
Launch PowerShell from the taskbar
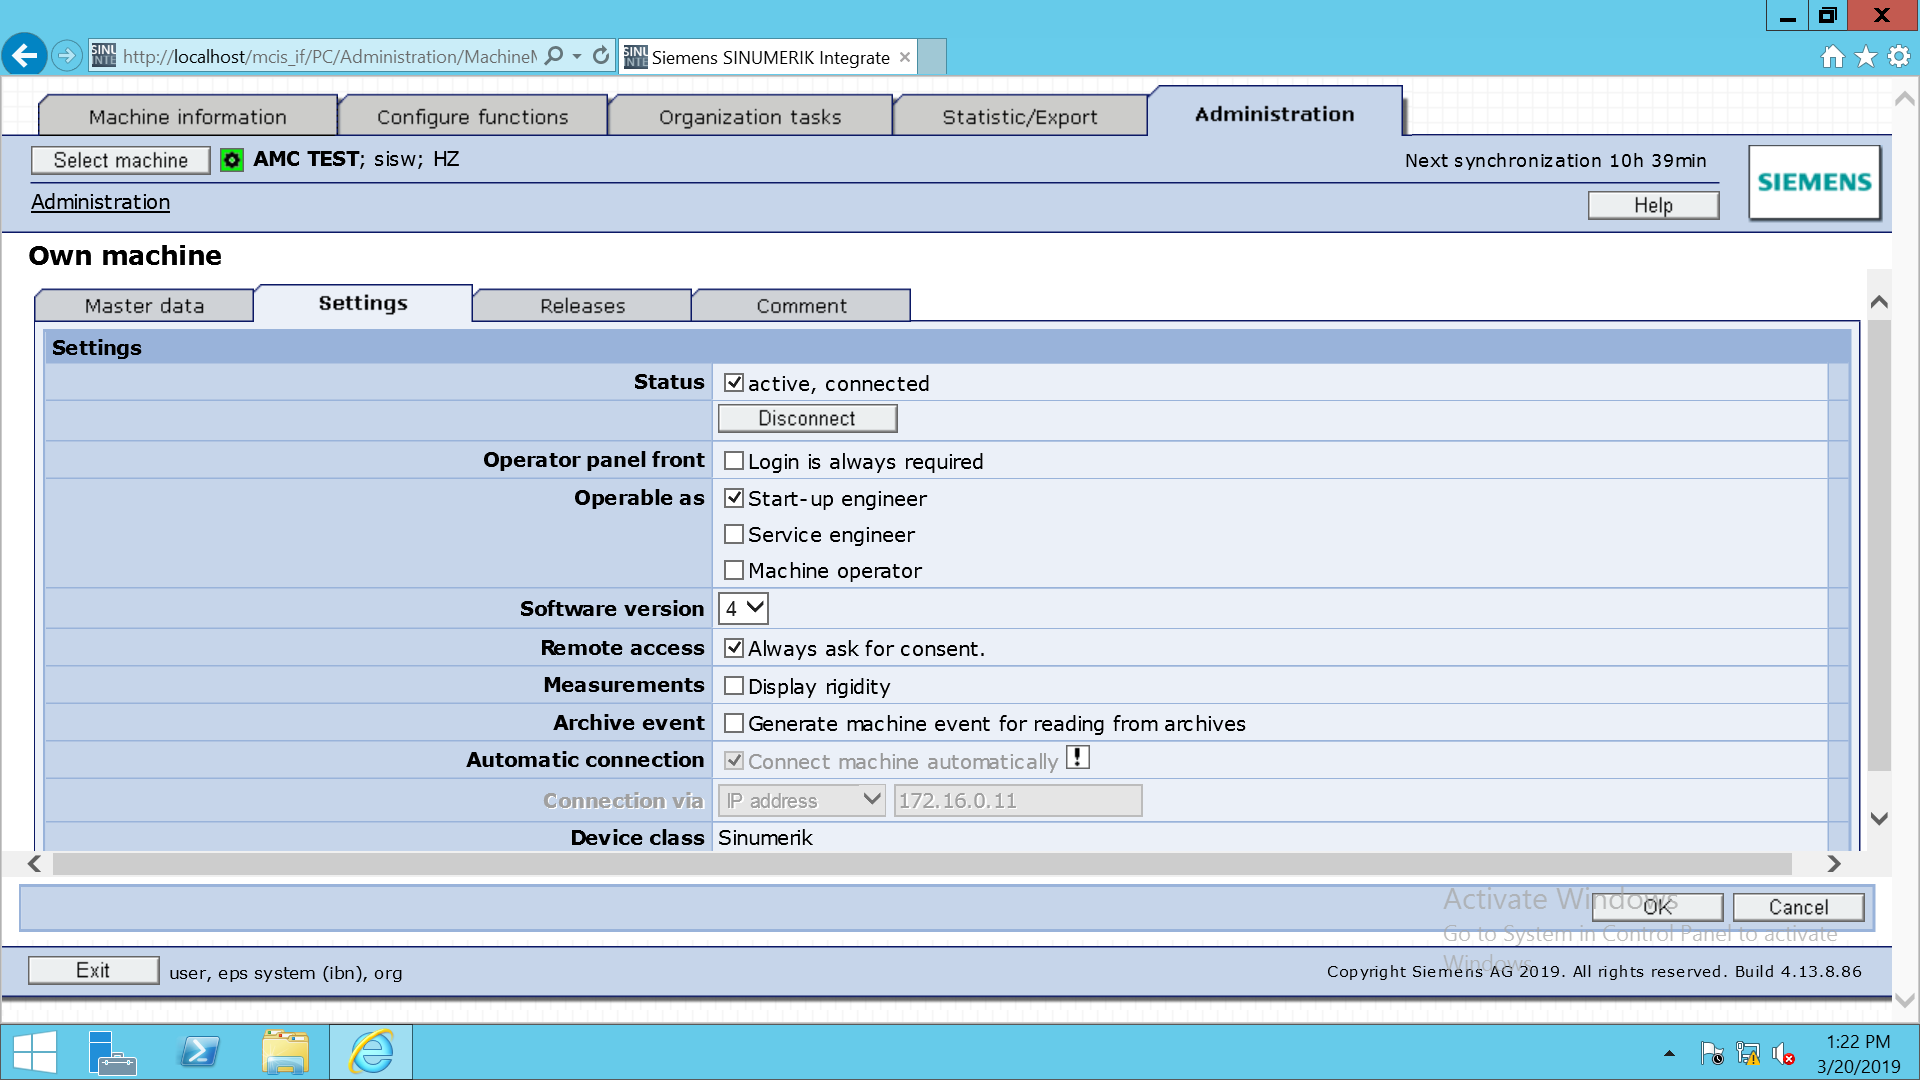[x=199, y=1052]
